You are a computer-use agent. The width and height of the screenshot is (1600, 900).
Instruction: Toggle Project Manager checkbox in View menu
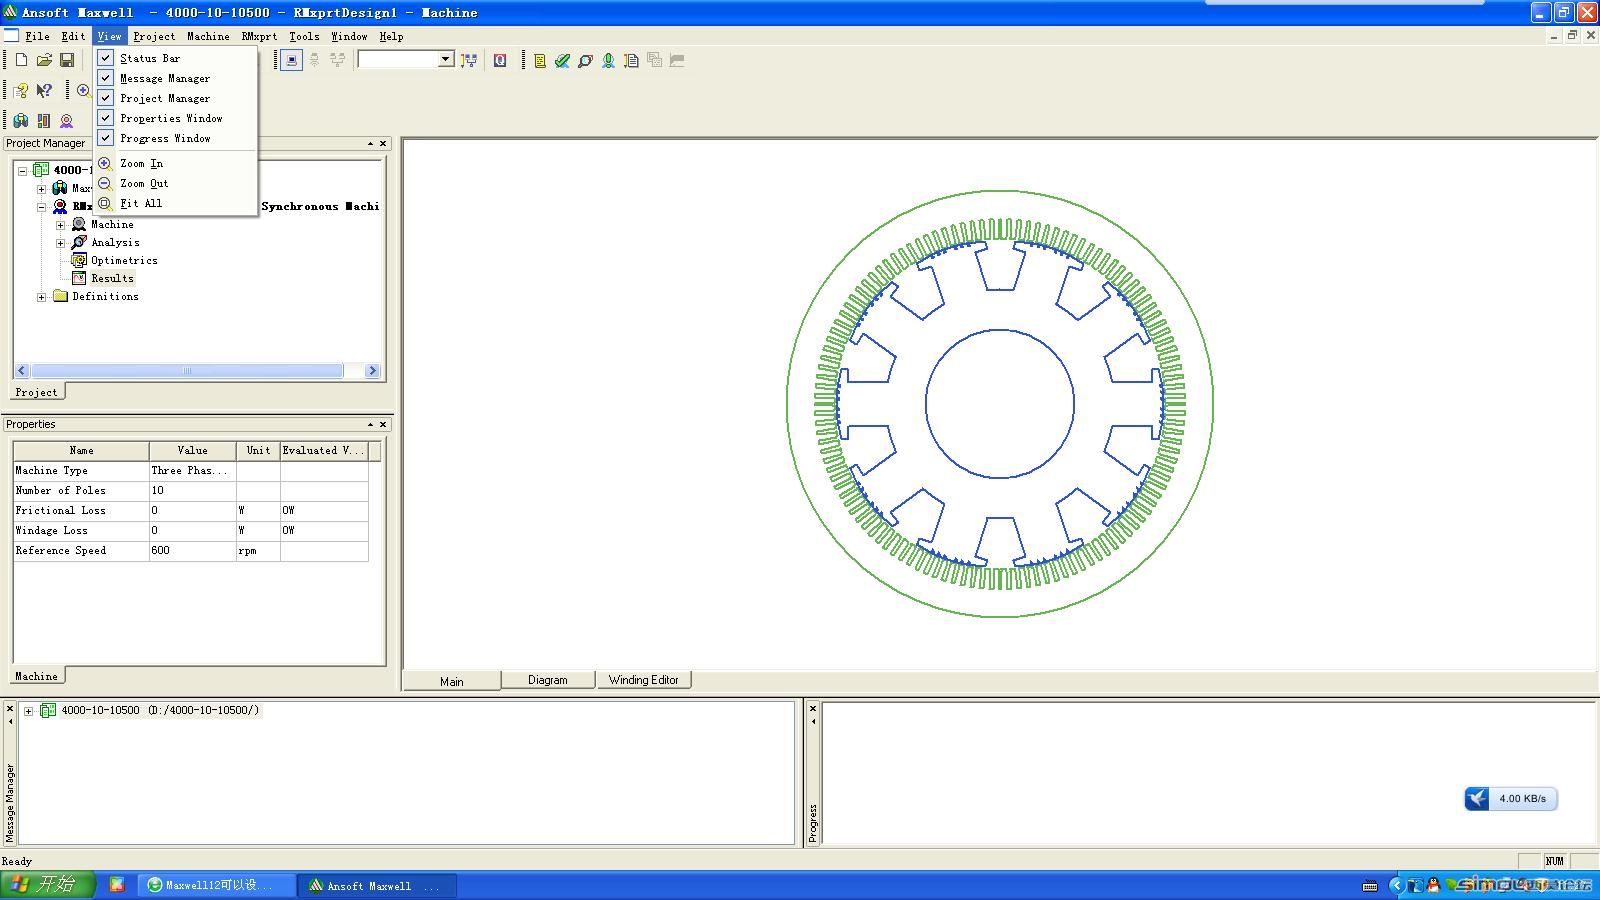coord(105,98)
